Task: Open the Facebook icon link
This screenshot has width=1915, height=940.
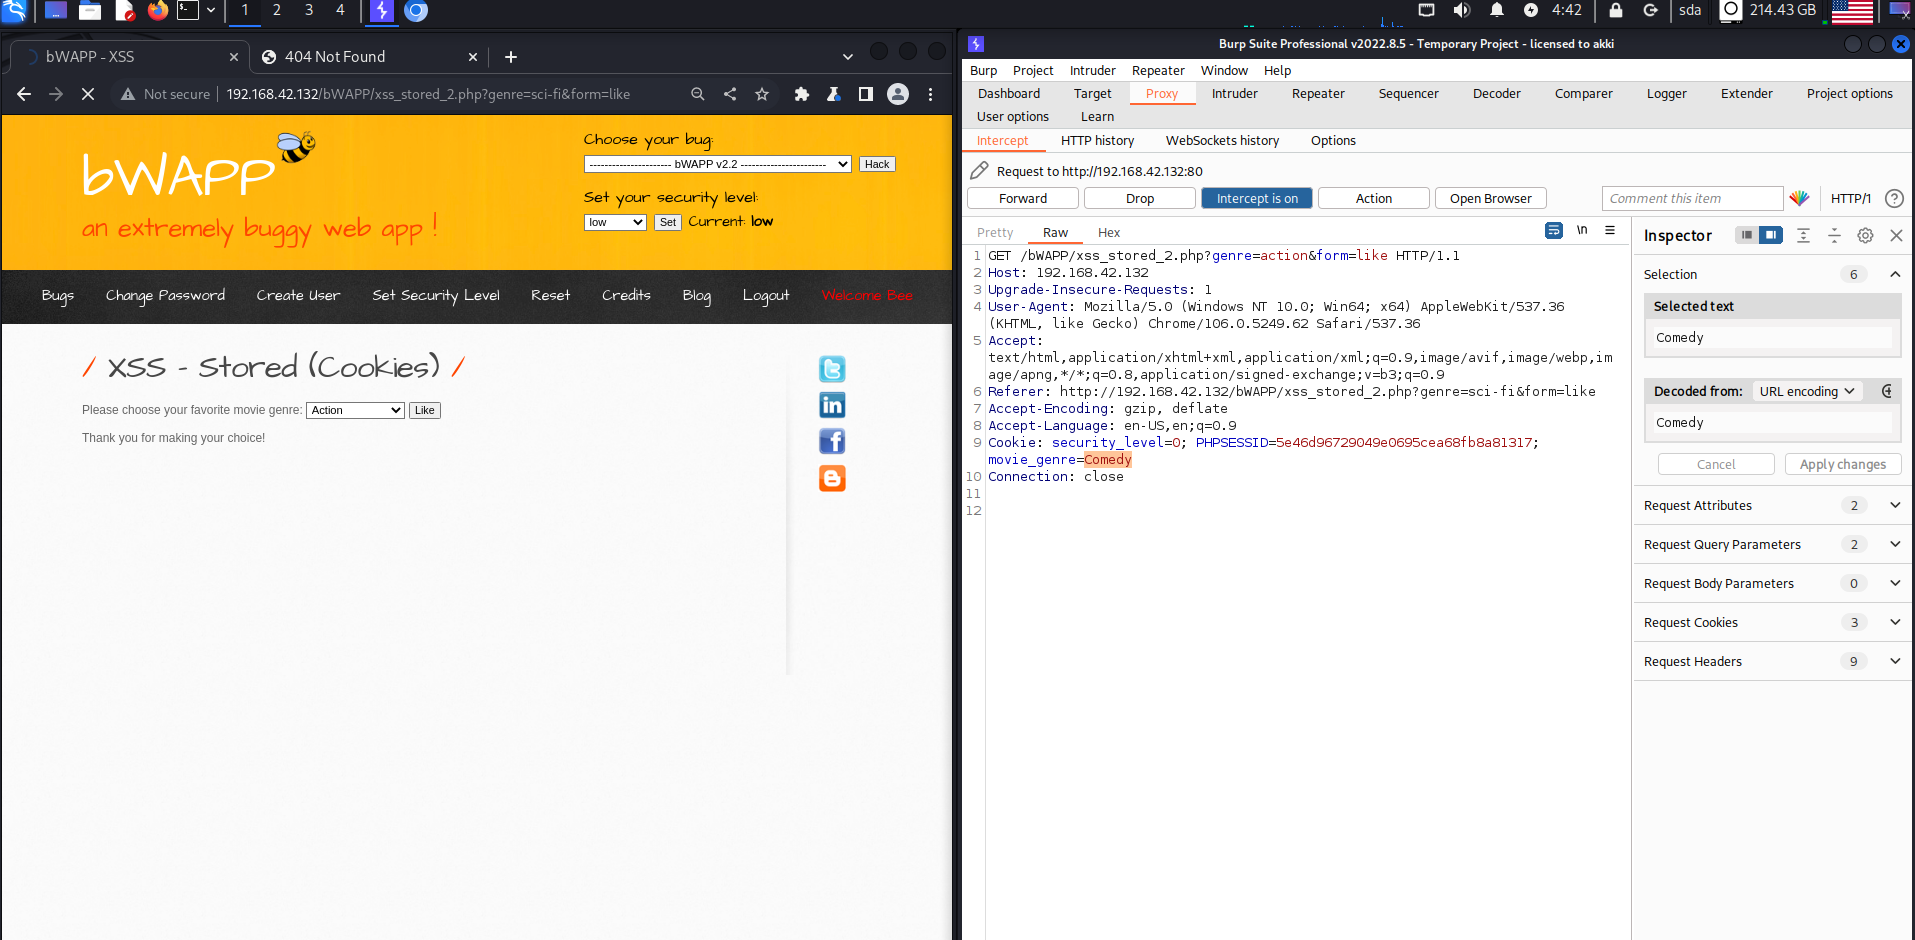Action: pos(832,441)
